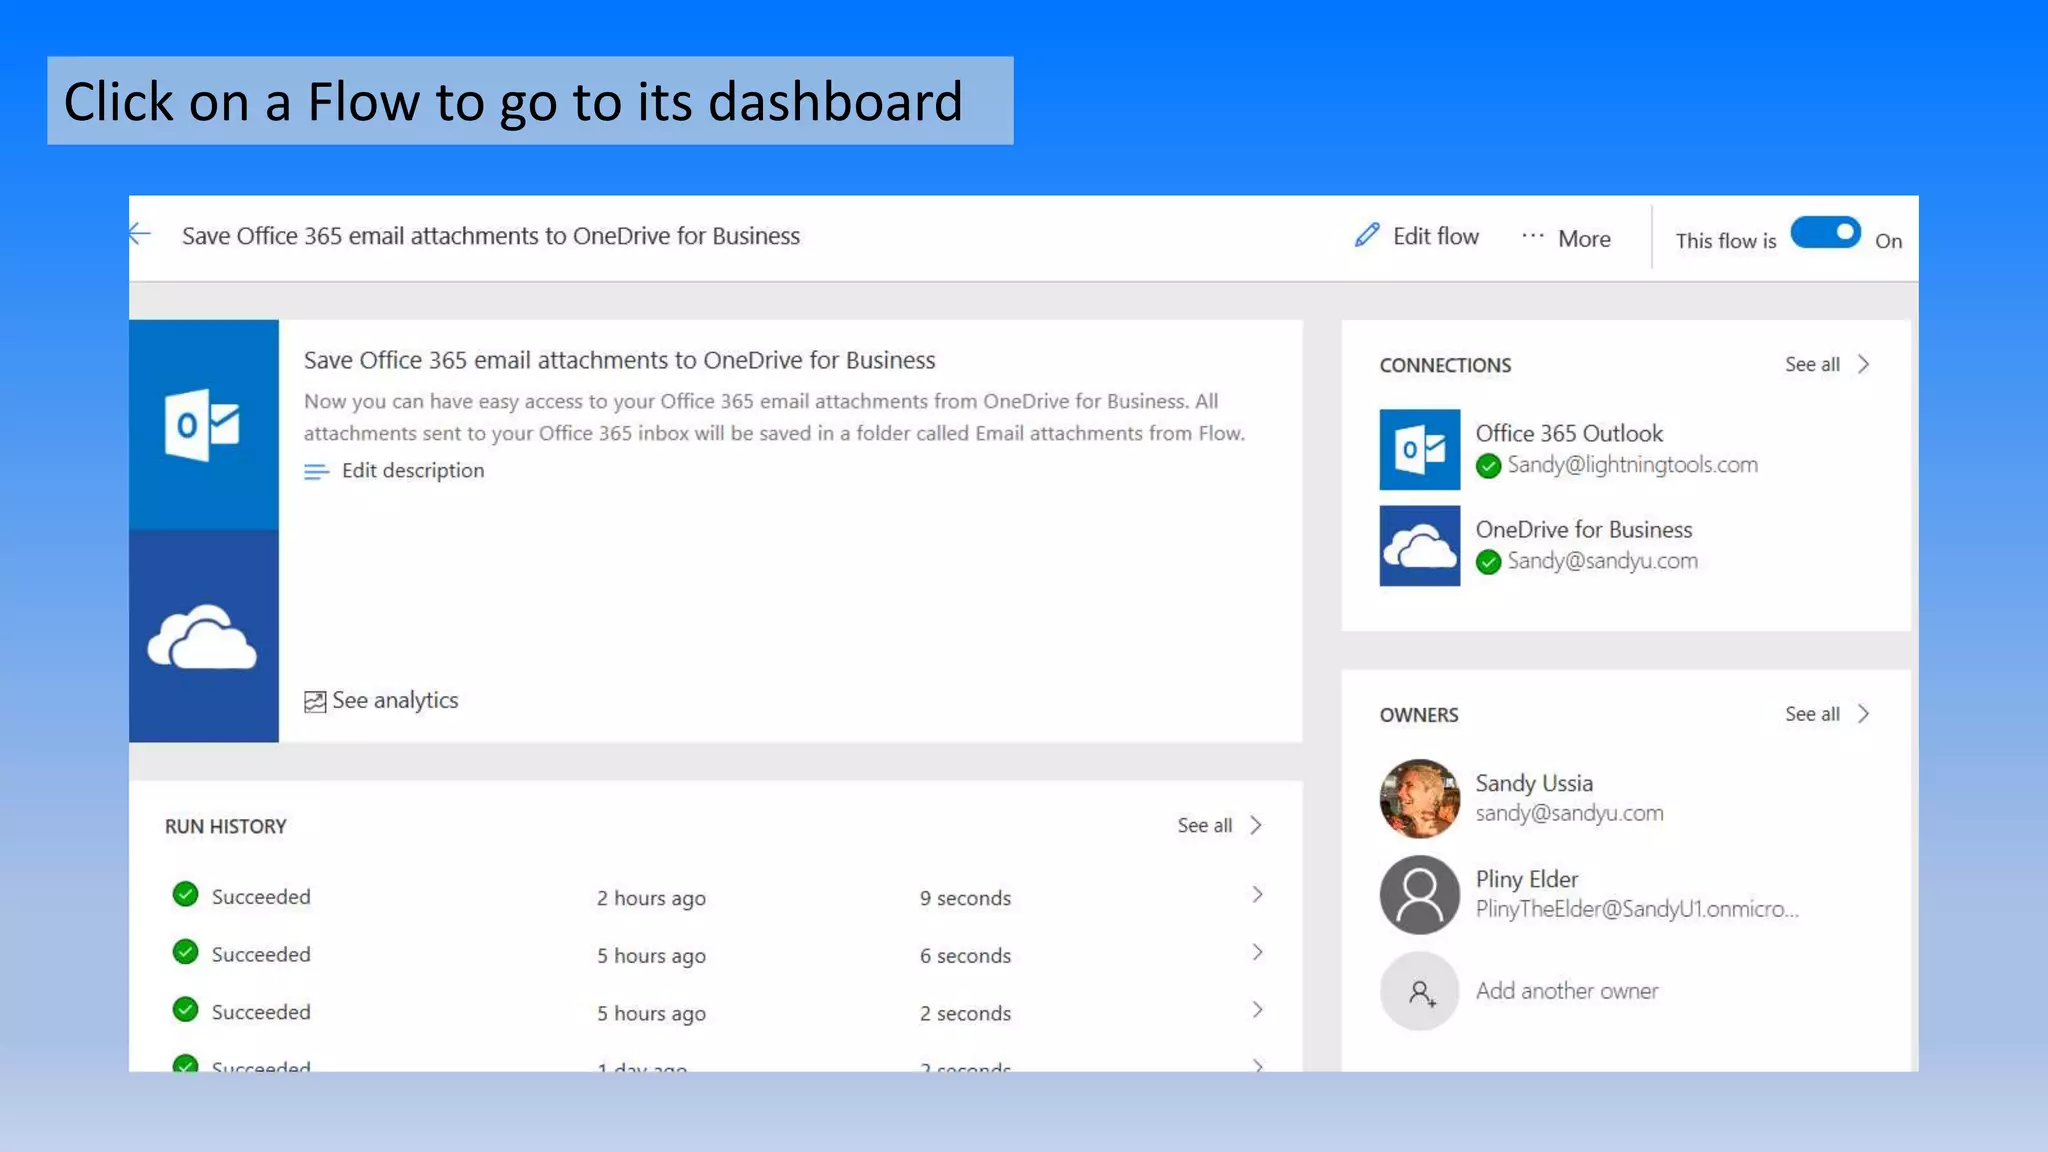Click the Edit flow pencil icon
Screen dimensions: 2048x1152
point(1366,235)
